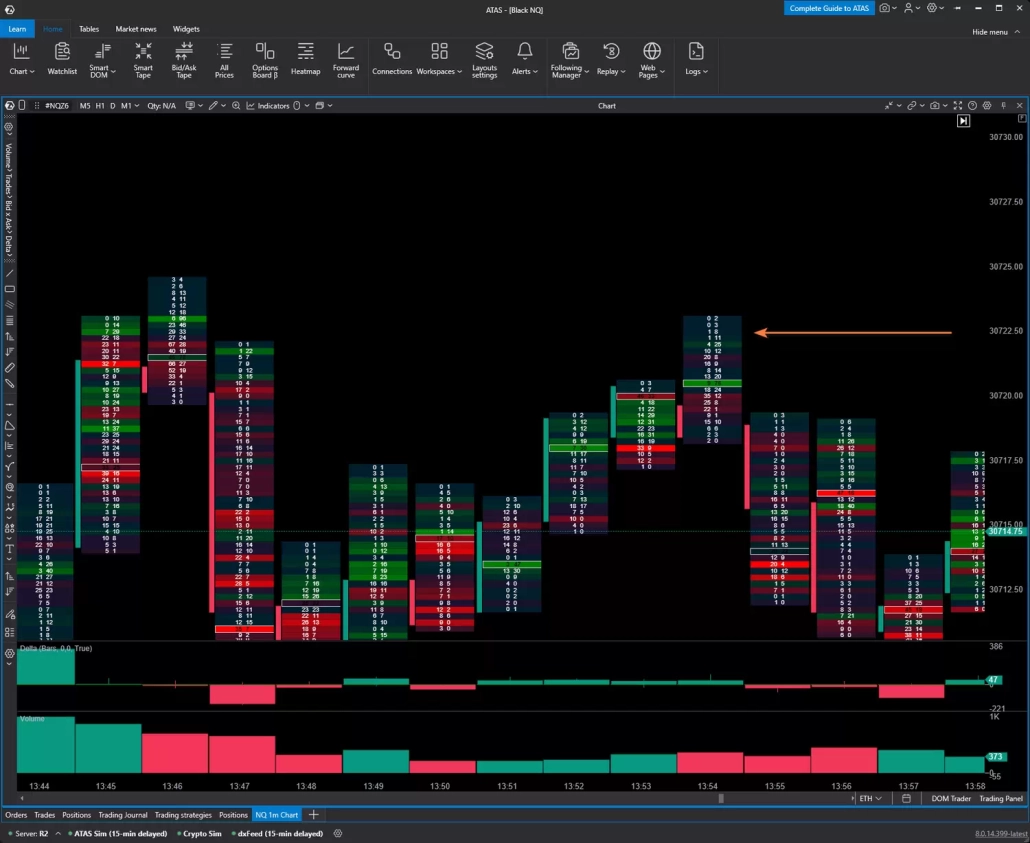The width and height of the screenshot is (1030, 843).
Task: Click the ATAS logo in title bar
Action: [x=9, y=9]
